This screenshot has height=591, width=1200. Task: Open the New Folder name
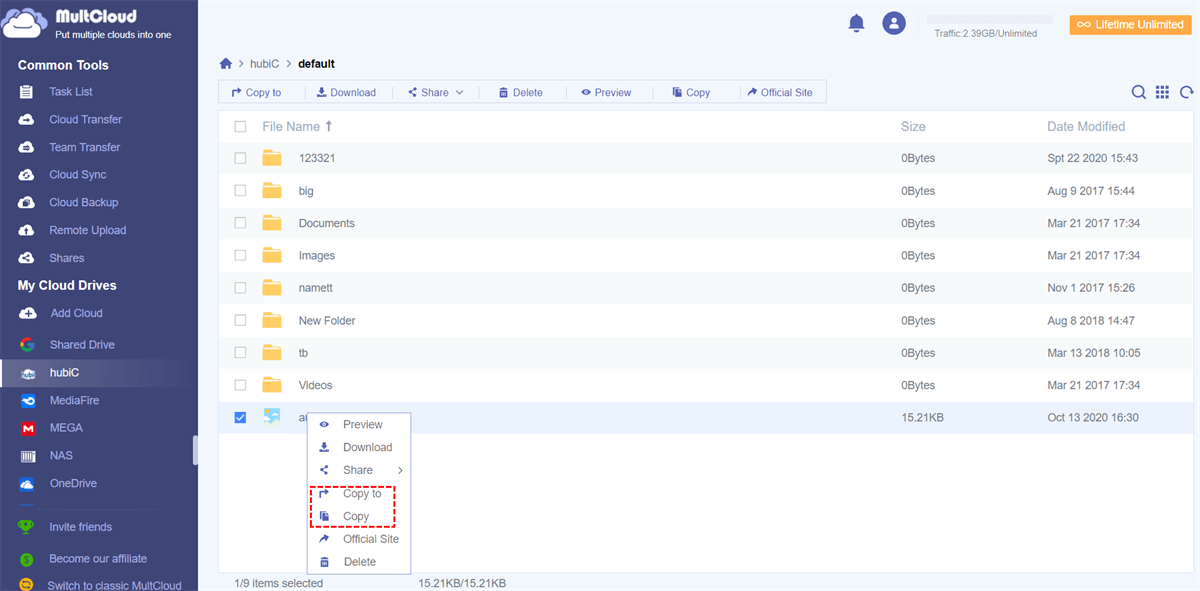point(327,320)
